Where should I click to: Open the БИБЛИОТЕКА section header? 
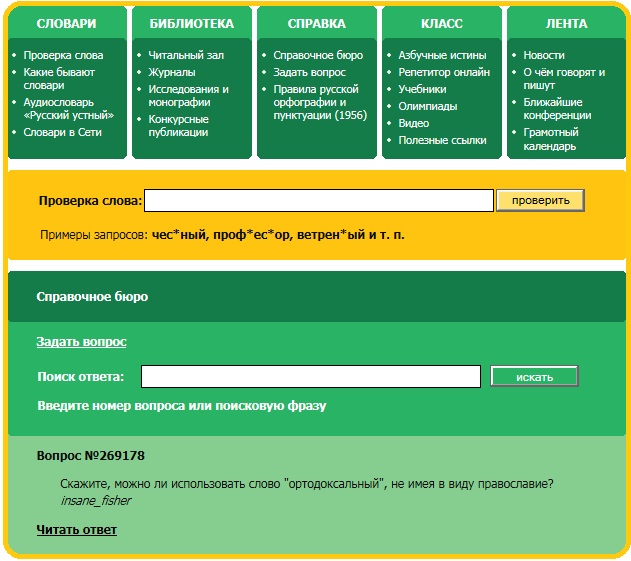[x=192, y=23]
